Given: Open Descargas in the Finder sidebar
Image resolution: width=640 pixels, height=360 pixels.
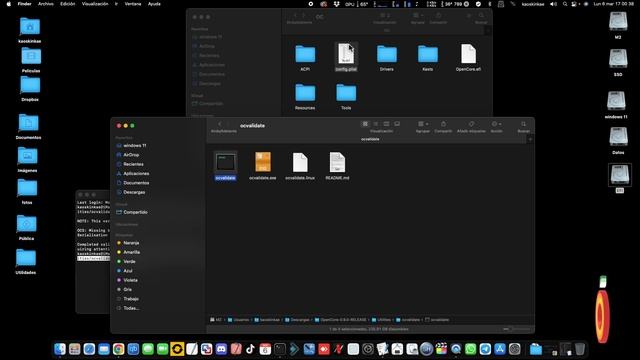Looking at the screenshot, I should 134,192.
